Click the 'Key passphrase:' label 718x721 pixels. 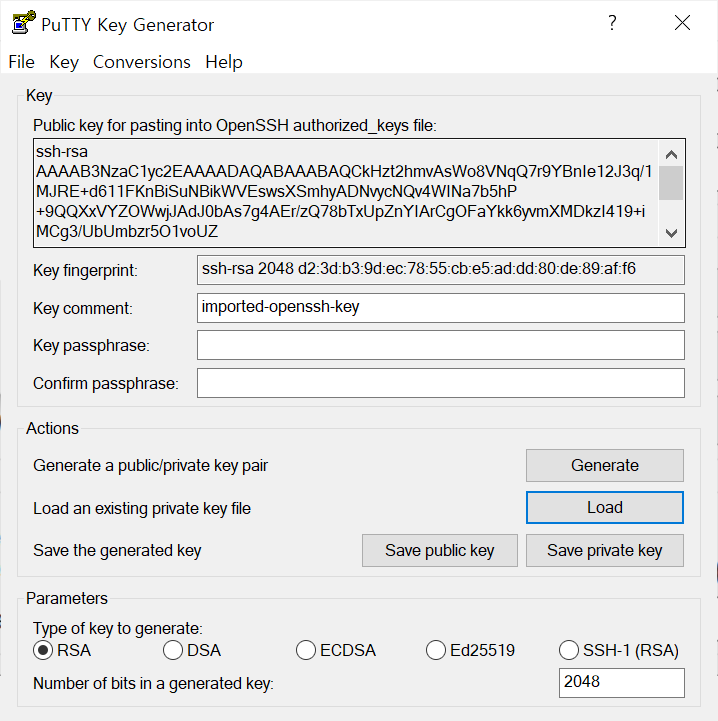(91, 346)
